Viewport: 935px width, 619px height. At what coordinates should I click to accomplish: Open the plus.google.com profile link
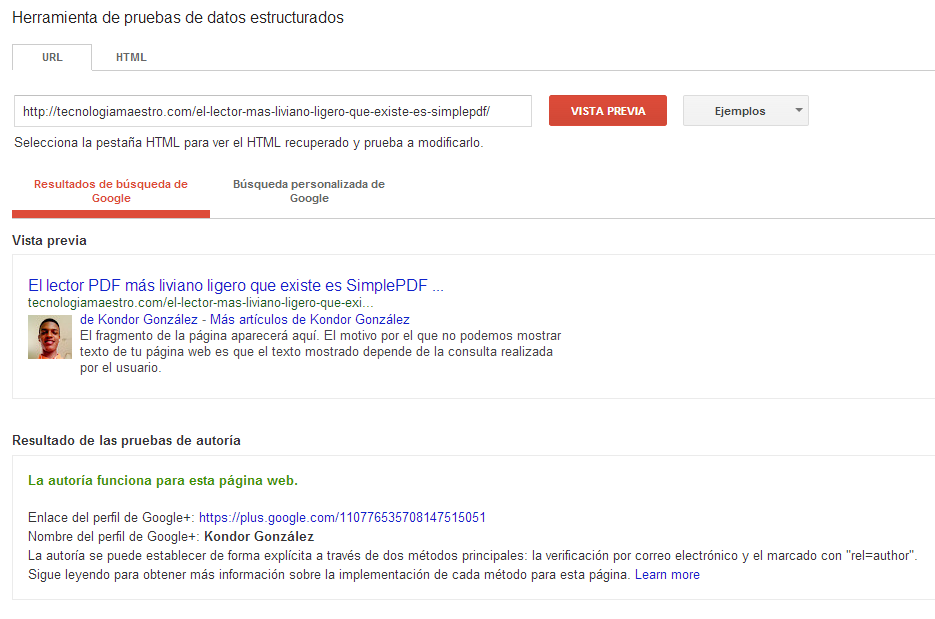[342, 518]
